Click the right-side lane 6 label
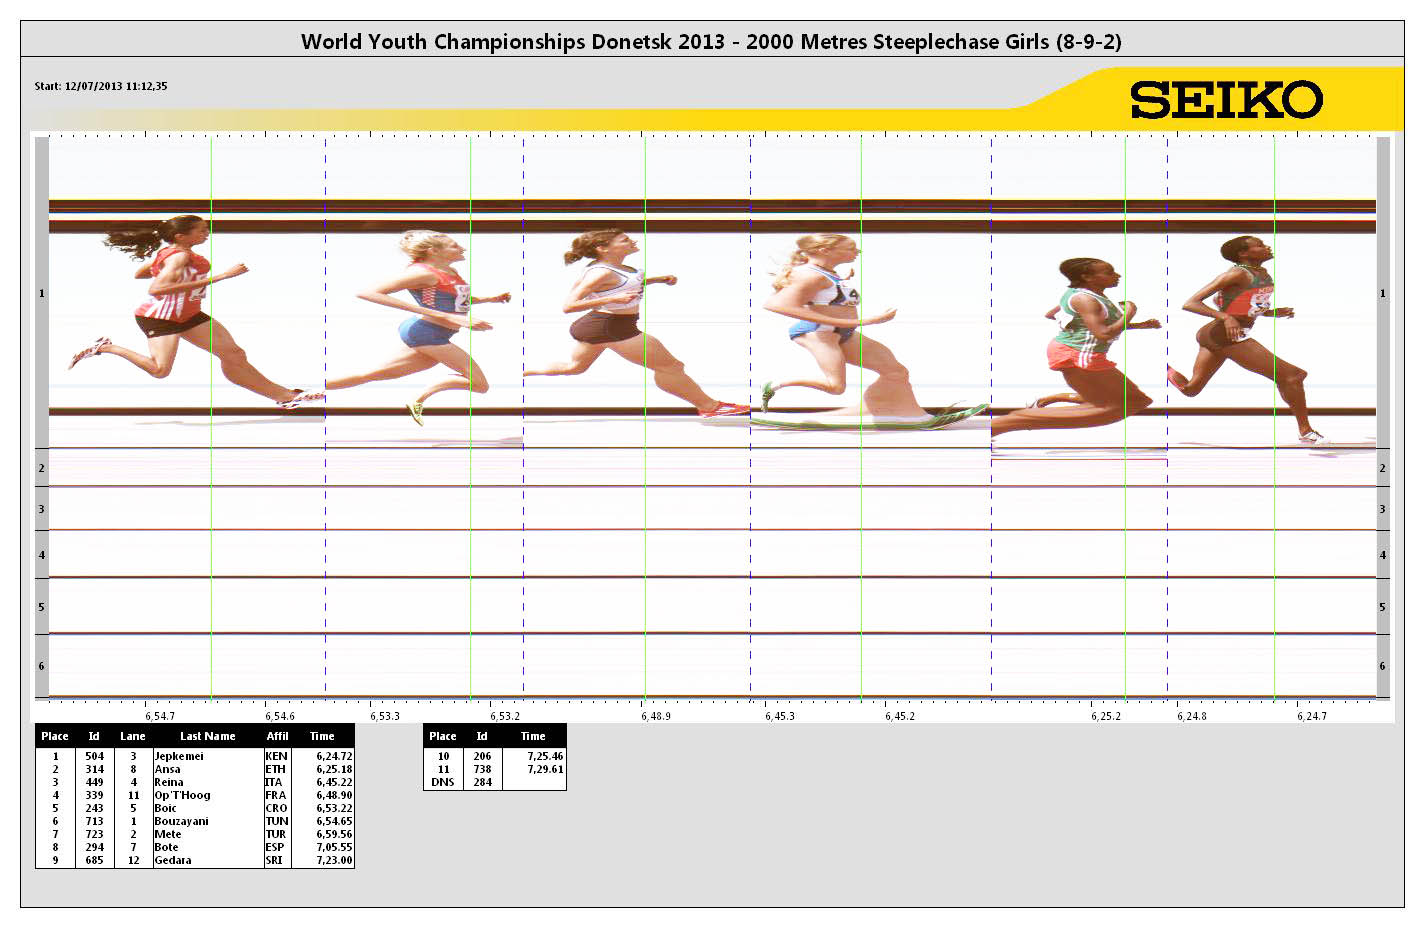The height and width of the screenshot is (928, 1425). (x=1382, y=666)
